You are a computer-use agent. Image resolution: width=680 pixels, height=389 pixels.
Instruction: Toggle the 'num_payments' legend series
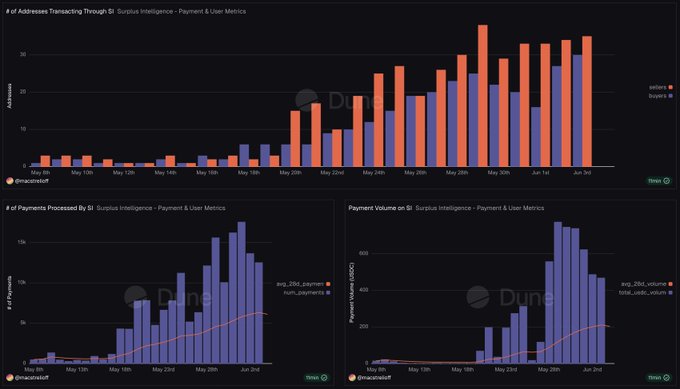[307, 293]
